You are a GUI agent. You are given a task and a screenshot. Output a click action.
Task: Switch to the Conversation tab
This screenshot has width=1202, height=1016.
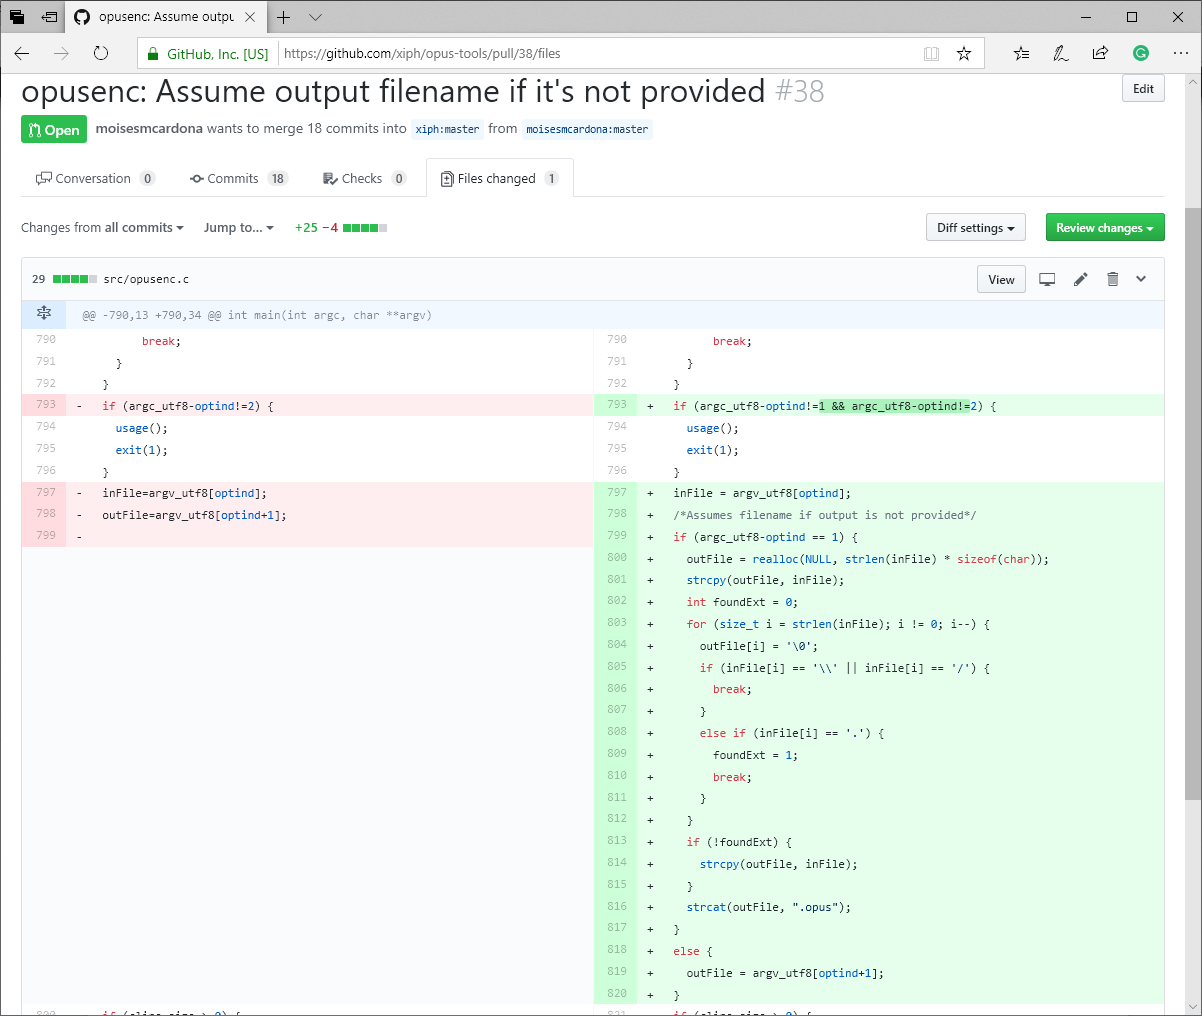tap(95, 178)
